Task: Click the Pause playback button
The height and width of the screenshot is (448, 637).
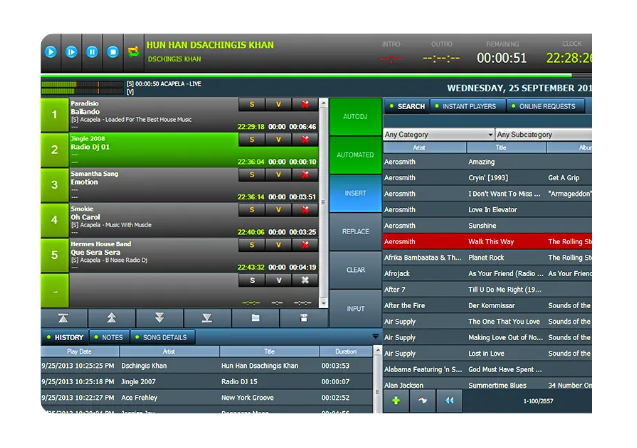Action: coord(91,51)
